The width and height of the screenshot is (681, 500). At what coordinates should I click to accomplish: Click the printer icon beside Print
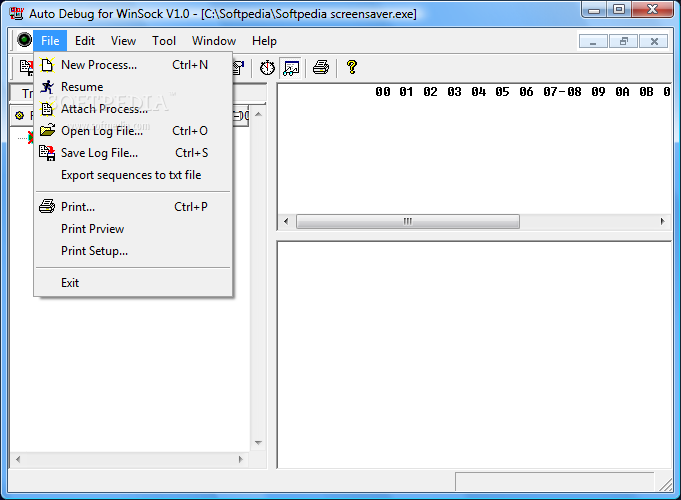click(x=47, y=206)
